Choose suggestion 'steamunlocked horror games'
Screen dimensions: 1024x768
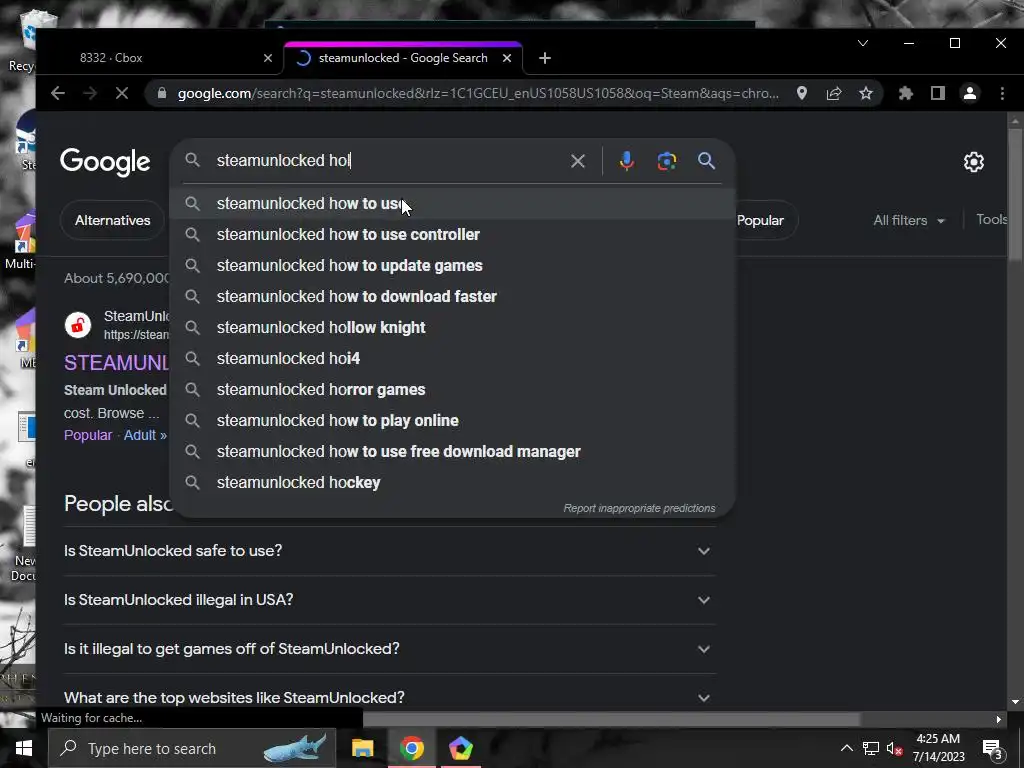pos(452,389)
